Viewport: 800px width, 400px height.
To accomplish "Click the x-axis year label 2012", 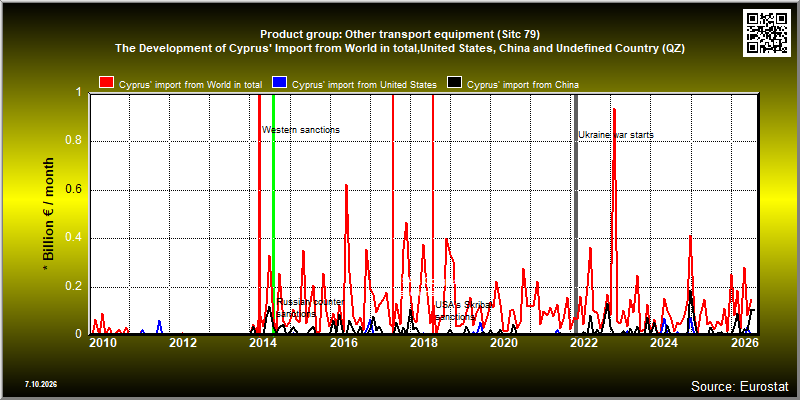I will pos(183,342).
